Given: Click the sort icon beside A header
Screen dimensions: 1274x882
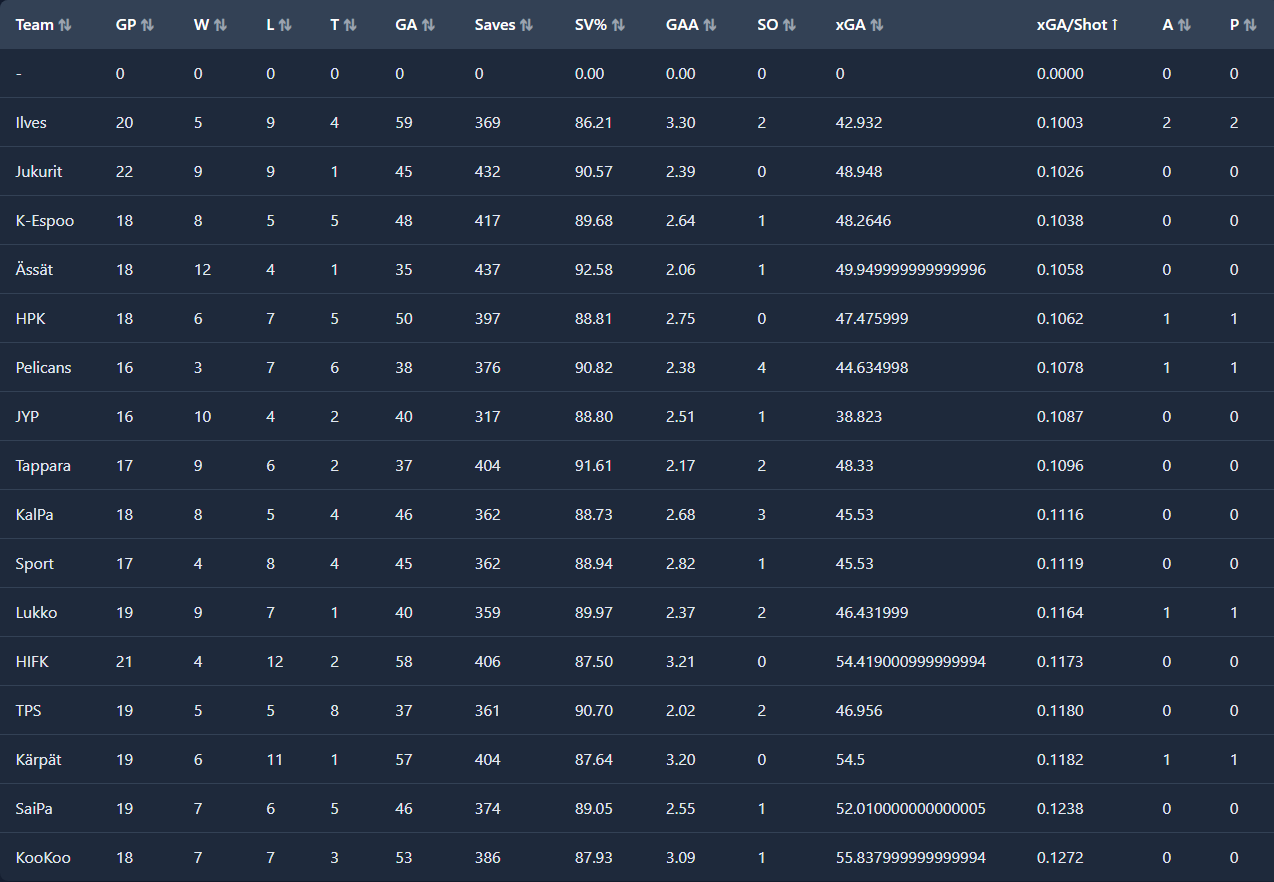Looking at the screenshot, I should click(1184, 25).
